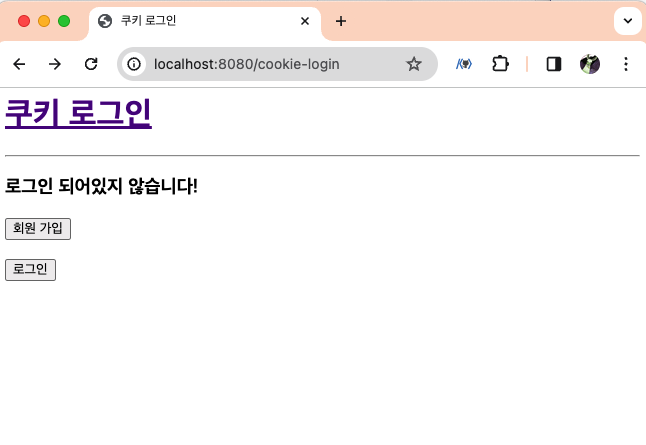Toggle the browser side panel
Viewport: 646px width, 445px height.
(554, 64)
